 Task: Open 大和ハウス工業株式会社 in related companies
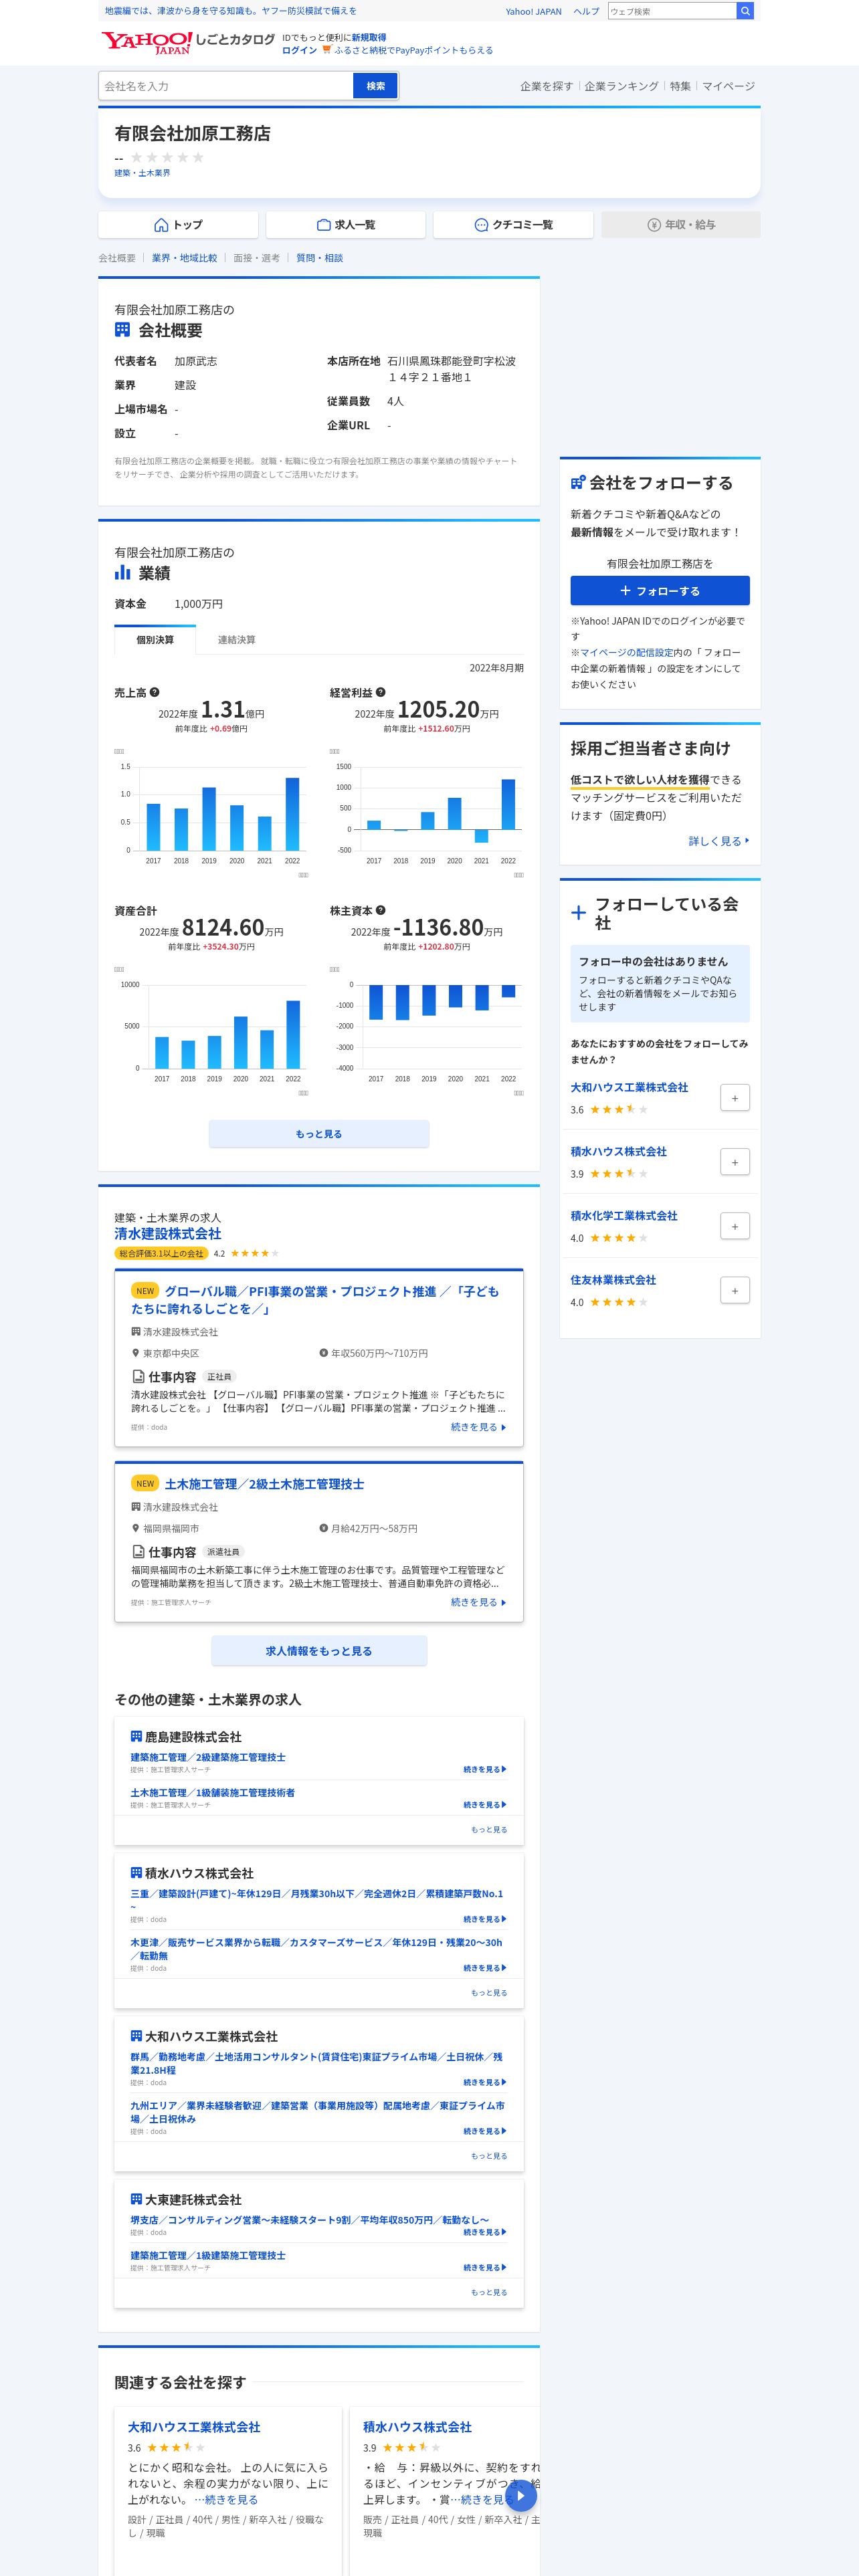[x=194, y=2427]
